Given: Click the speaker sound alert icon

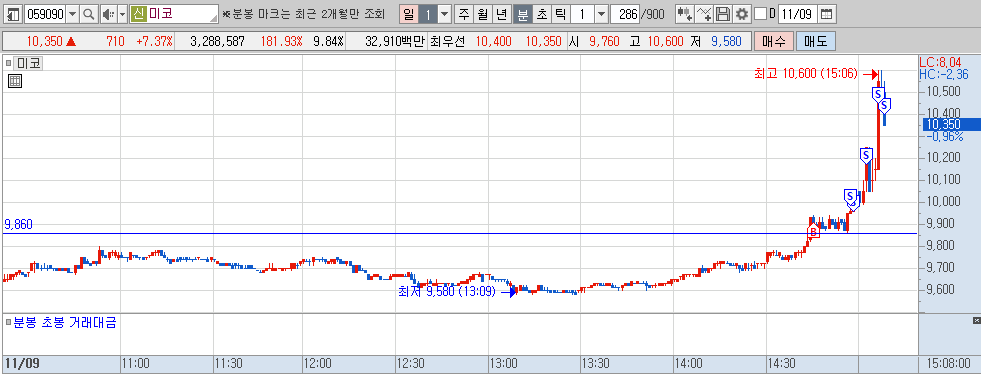Looking at the screenshot, I should coord(108,14).
